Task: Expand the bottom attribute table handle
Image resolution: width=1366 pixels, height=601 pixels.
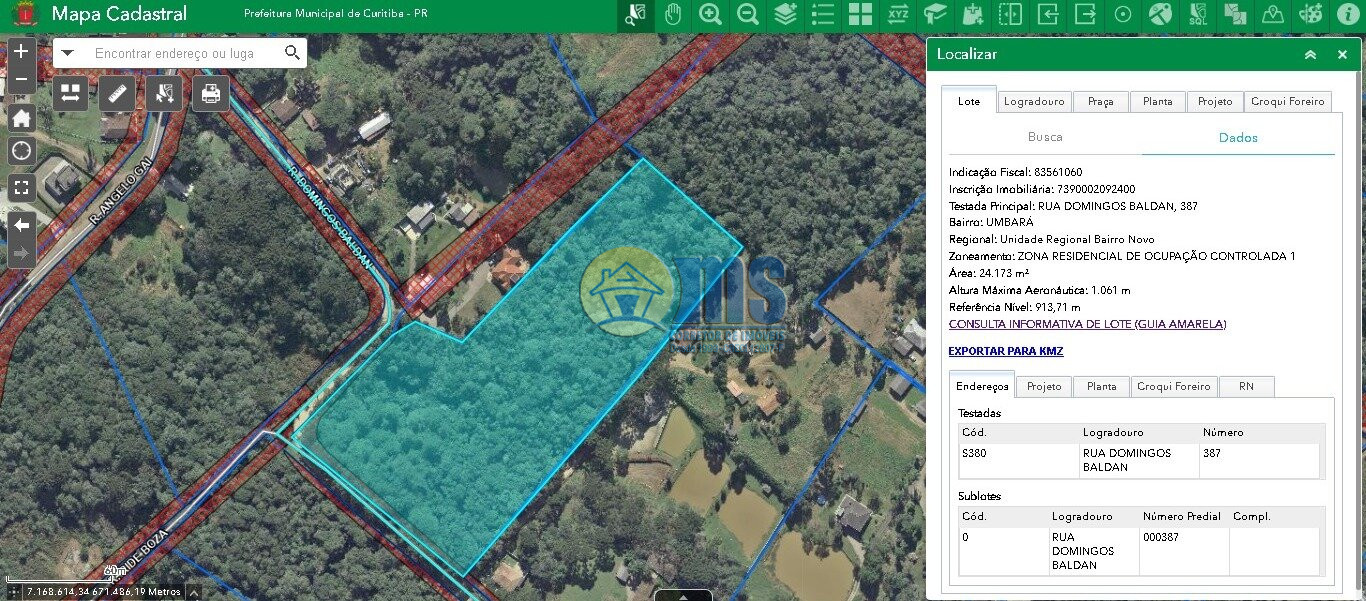Action: pos(683,595)
